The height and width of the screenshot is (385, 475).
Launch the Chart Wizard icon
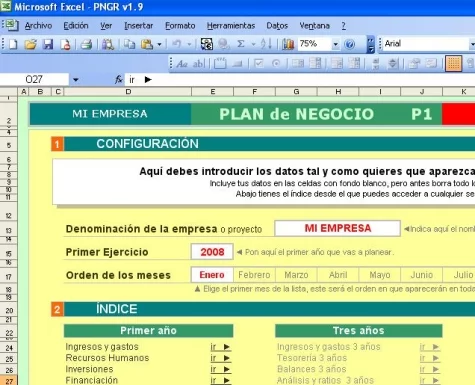[x=288, y=44]
